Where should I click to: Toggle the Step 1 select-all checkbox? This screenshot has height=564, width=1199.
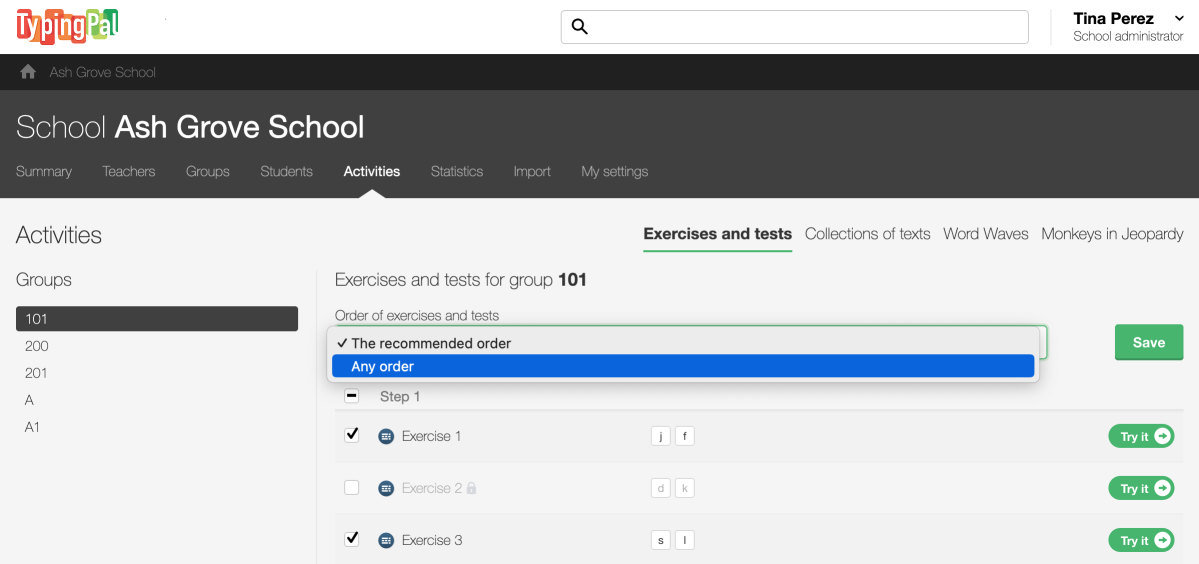click(x=352, y=396)
